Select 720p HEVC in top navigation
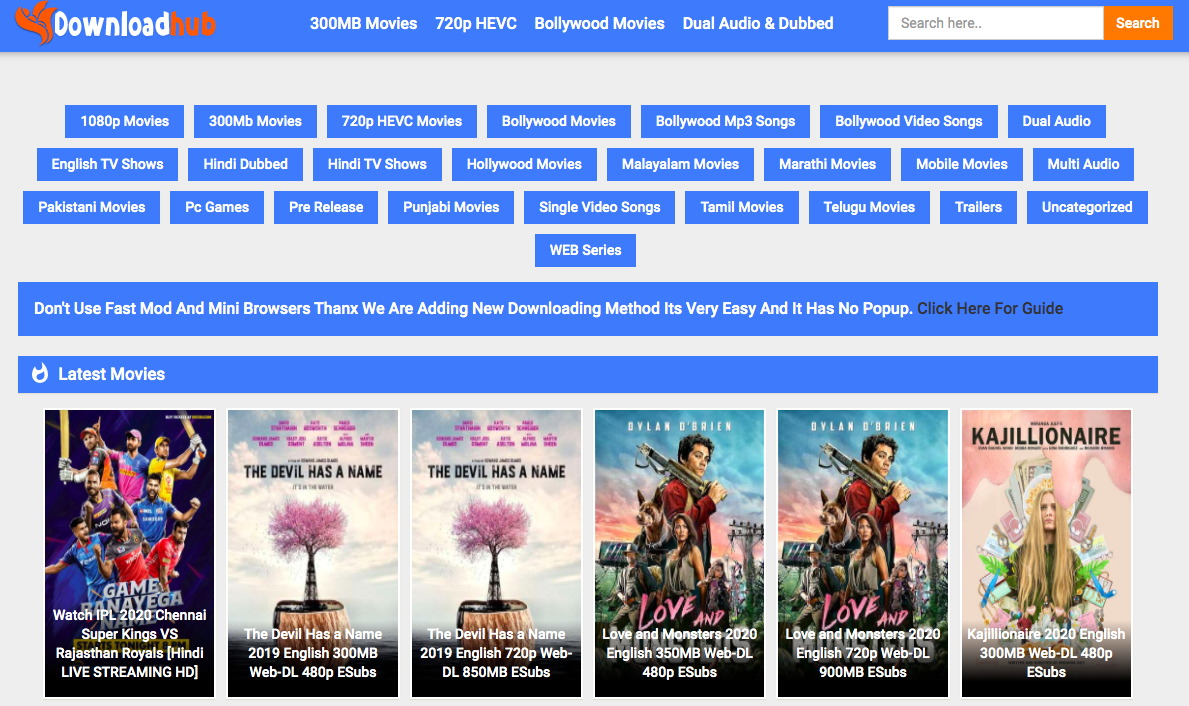The image size is (1189, 706). point(476,23)
